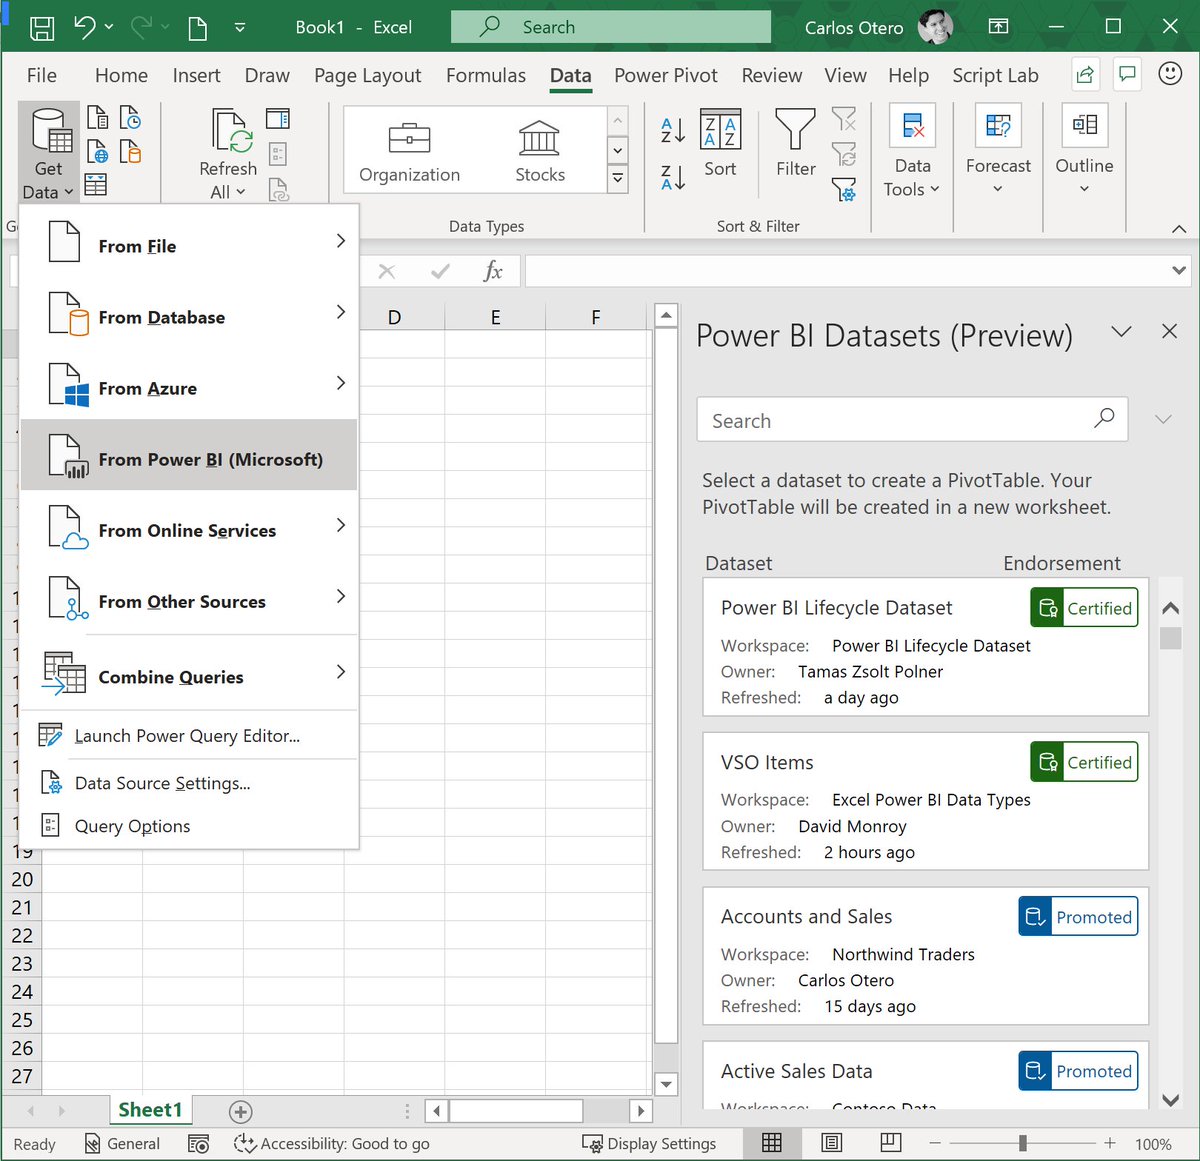Viewport: 1200px width, 1161px height.
Task: Switch to the Formulas tab
Action: (x=486, y=75)
